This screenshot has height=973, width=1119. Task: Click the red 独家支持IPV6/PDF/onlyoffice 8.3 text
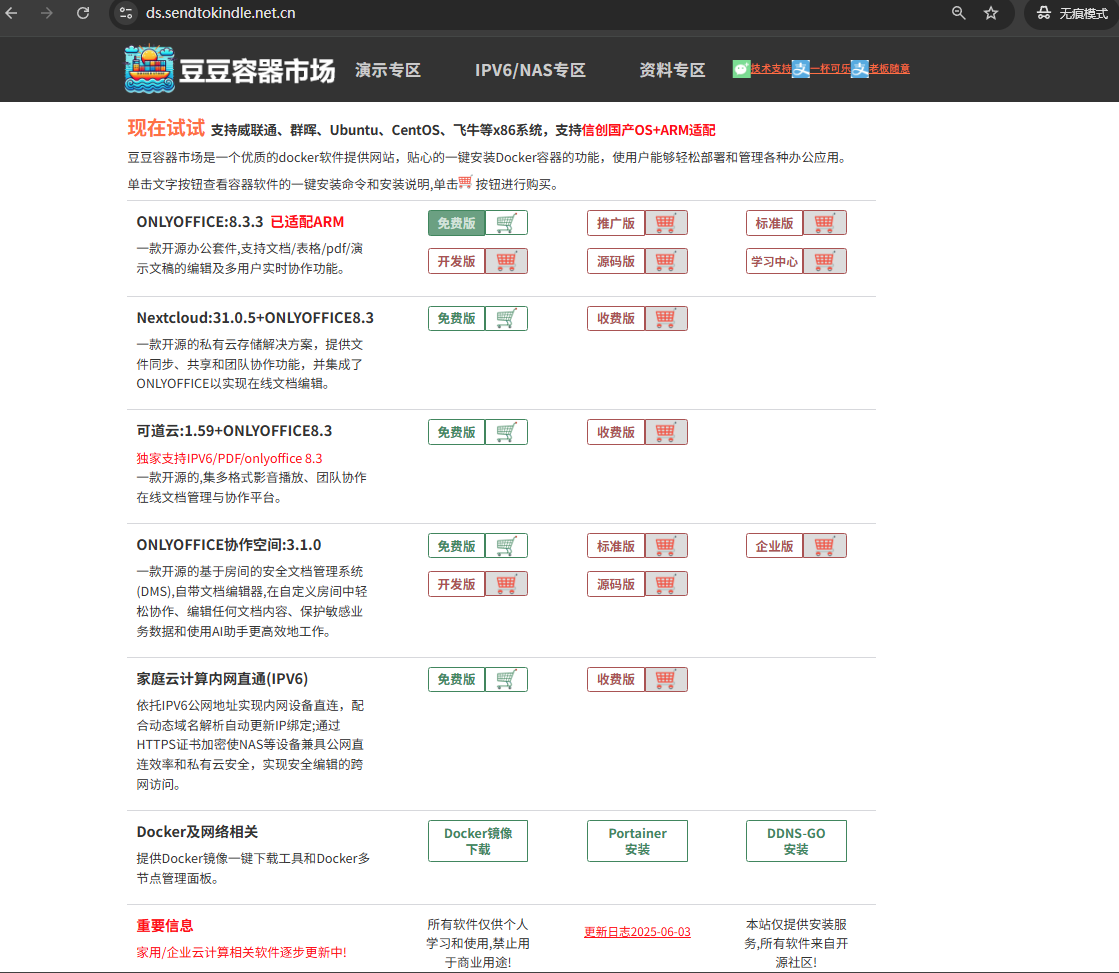coord(229,458)
